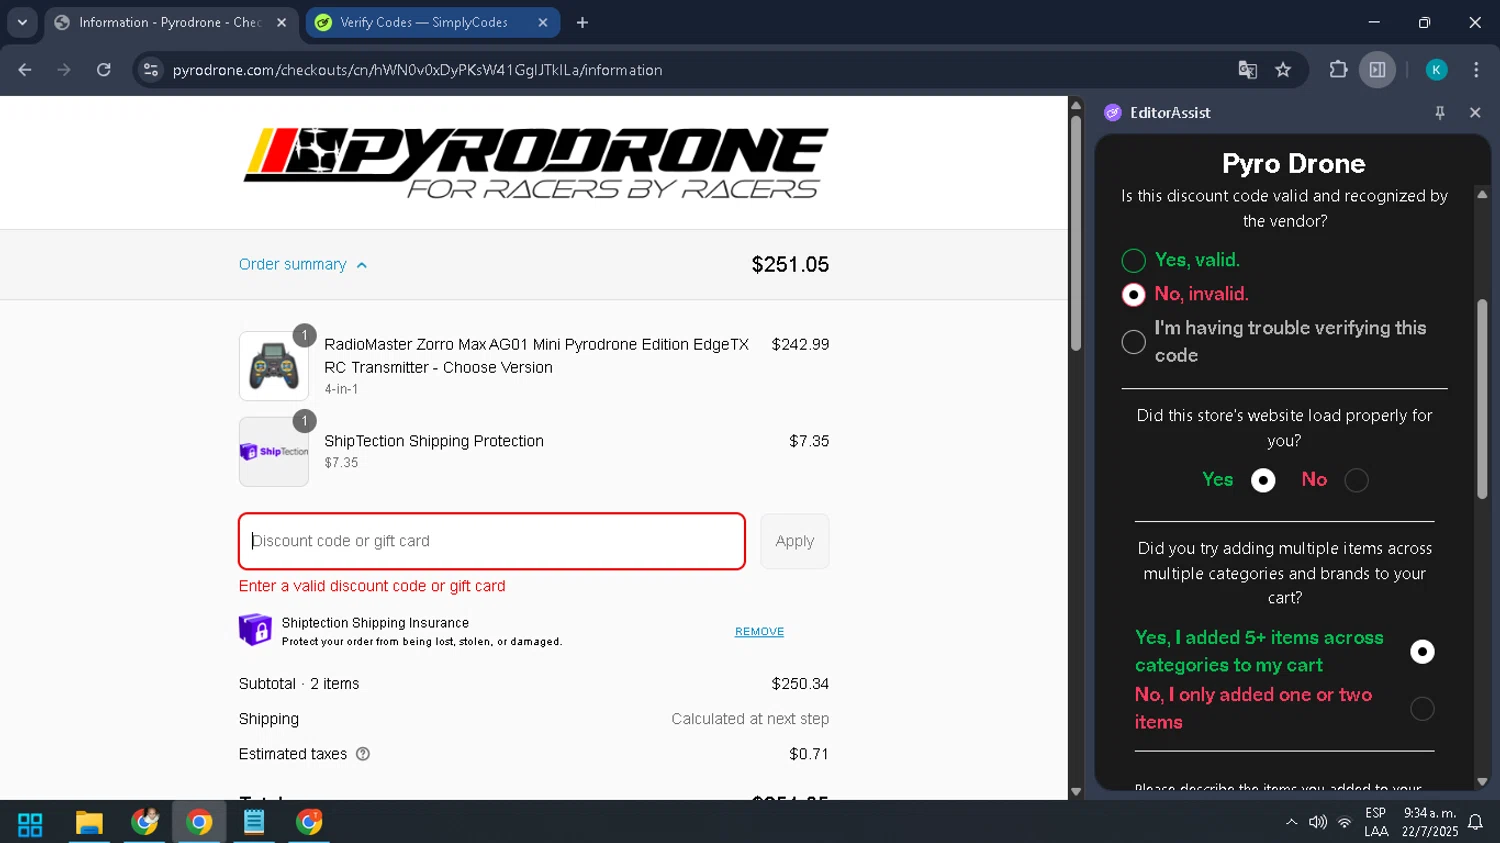Choose Yes for website loaded properly
Image resolution: width=1500 pixels, height=843 pixels.
(x=1263, y=481)
